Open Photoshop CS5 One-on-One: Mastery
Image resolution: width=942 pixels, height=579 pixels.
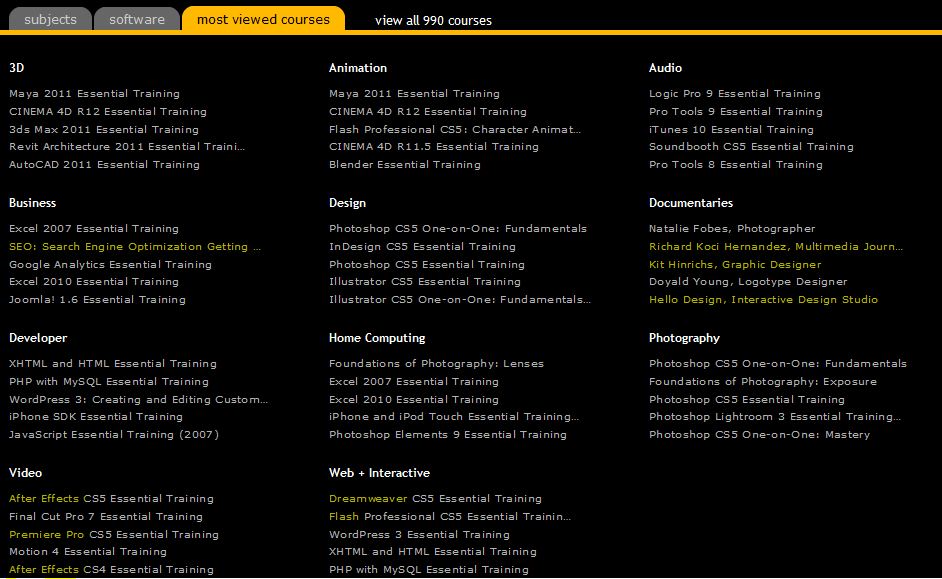tap(759, 435)
